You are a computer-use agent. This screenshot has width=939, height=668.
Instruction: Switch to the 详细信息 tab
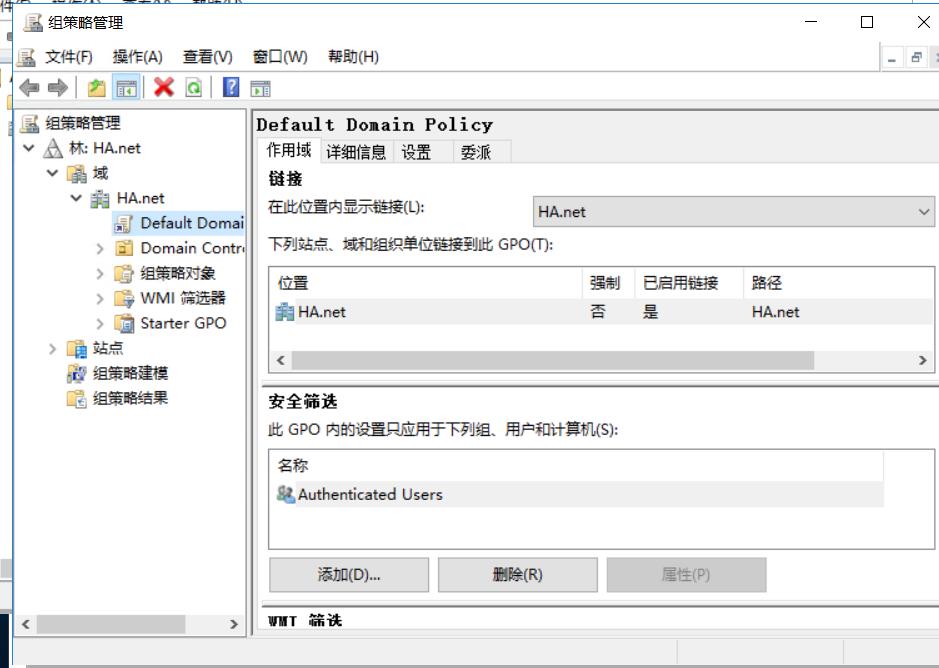click(356, 152)
